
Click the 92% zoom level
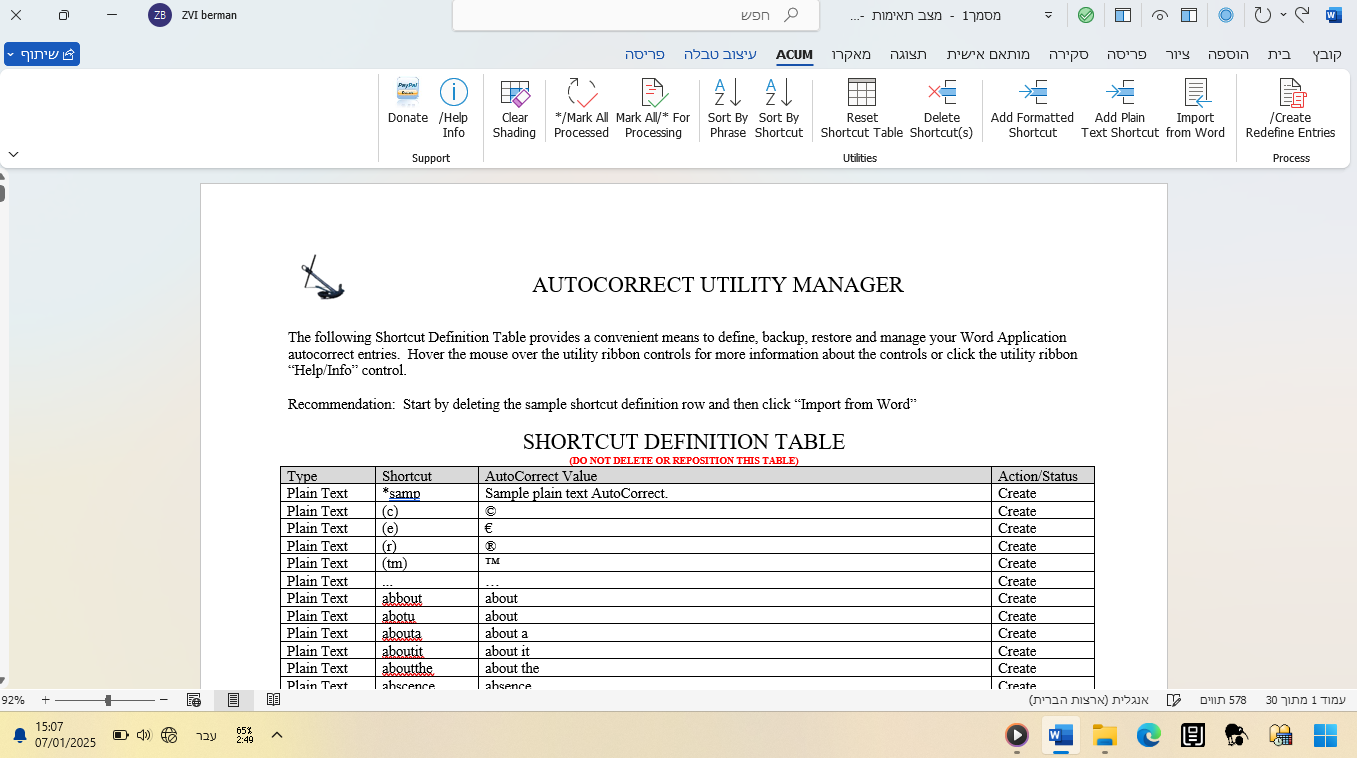tap(13, 700)
